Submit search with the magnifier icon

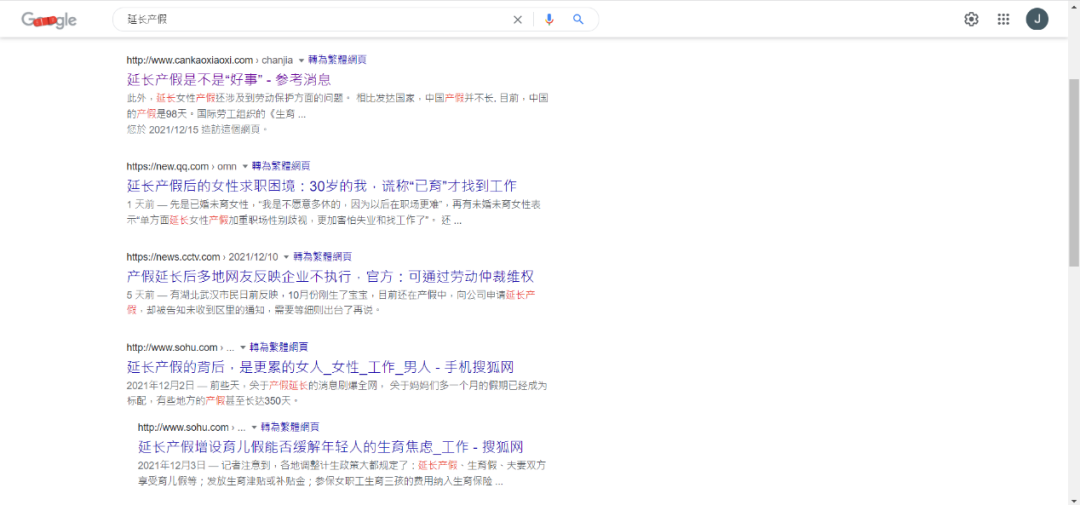pyautogui.click(x=579, y=19)
